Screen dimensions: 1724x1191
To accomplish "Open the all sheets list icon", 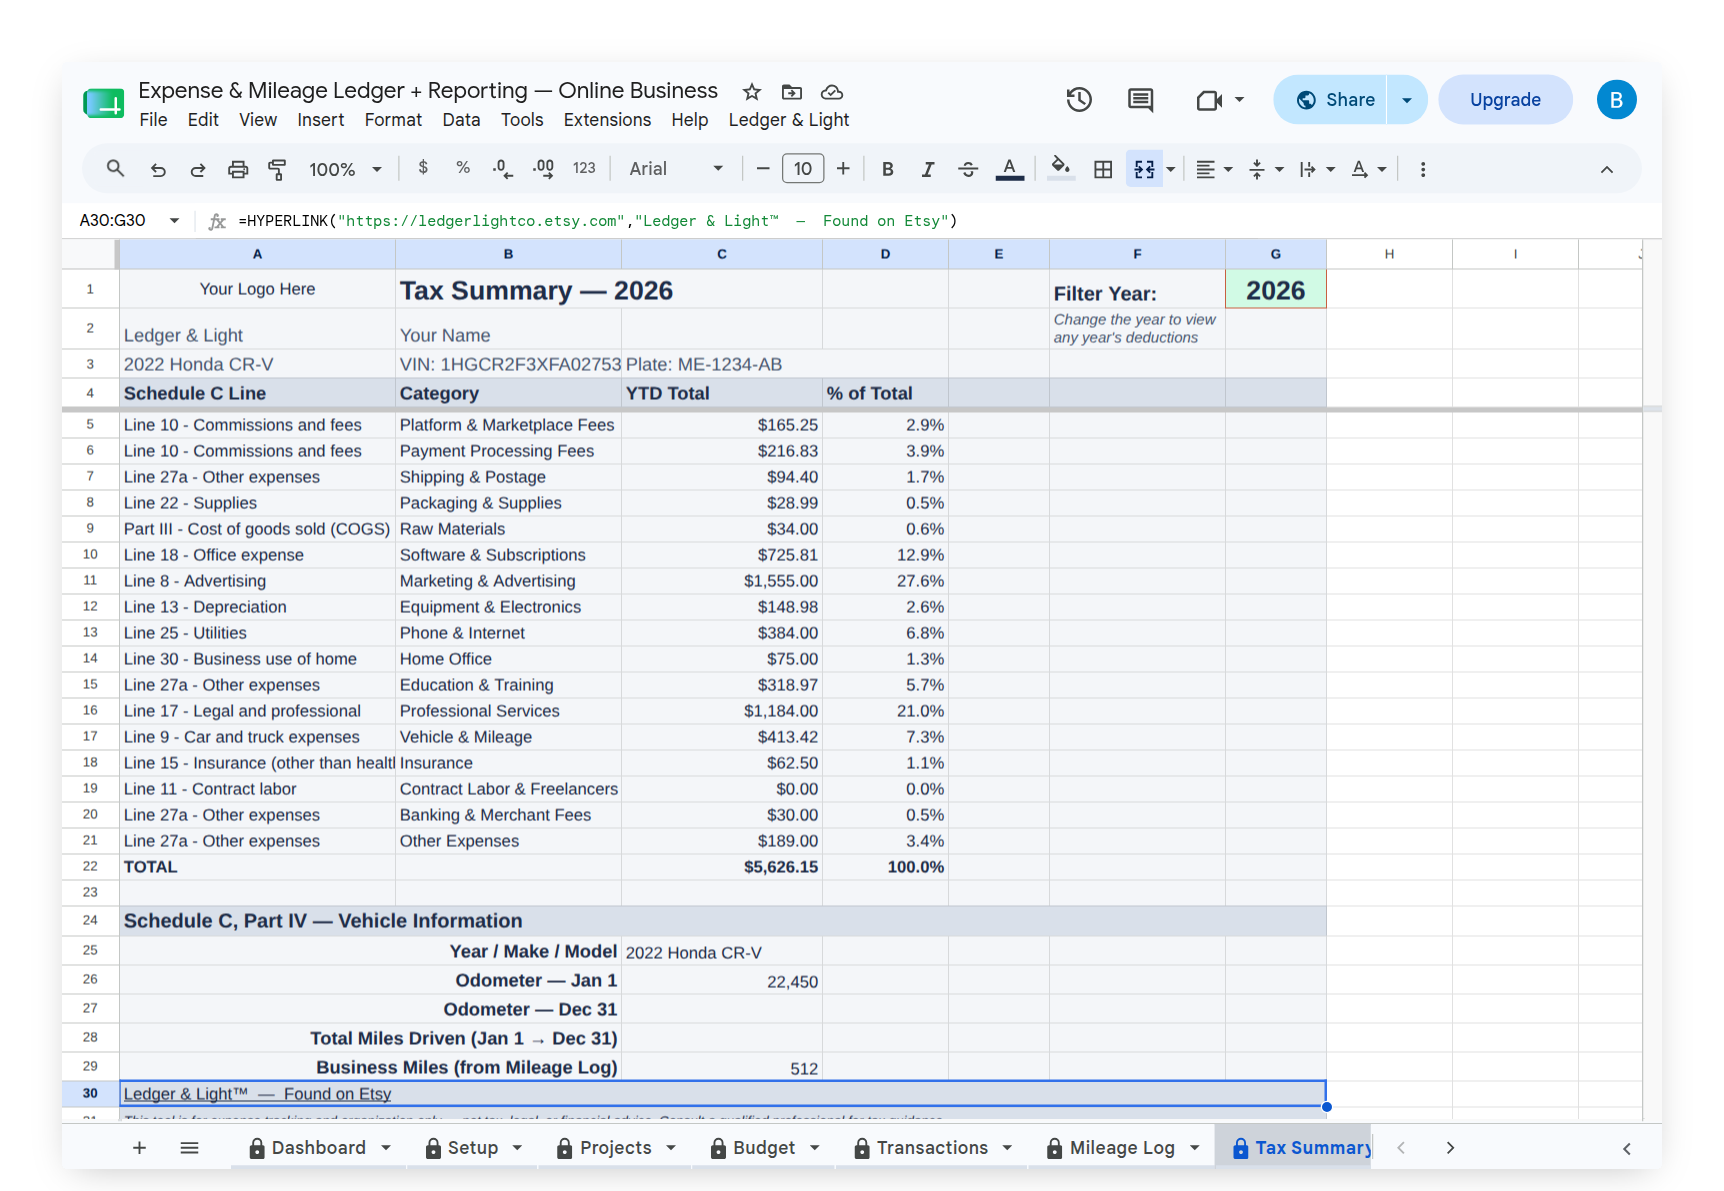I will (189, 1148).
